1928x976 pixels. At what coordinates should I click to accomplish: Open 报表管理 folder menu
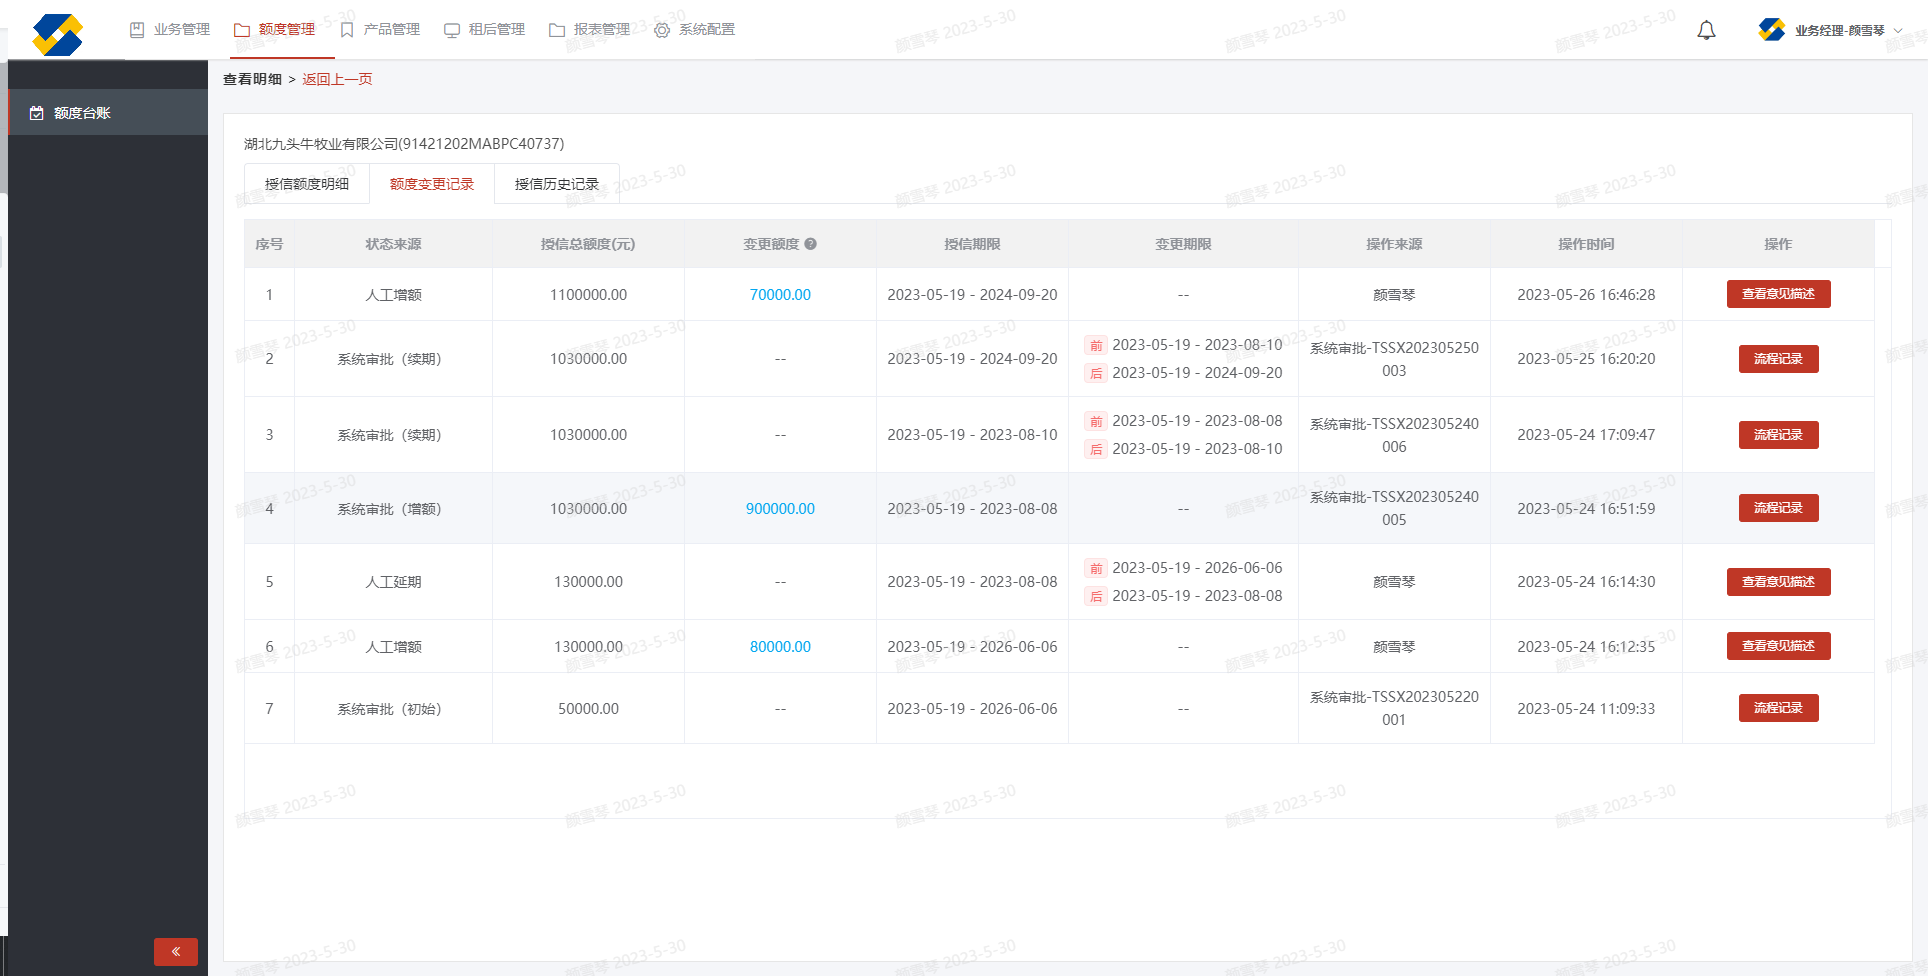pyautogui.click(x=590, y=30)
